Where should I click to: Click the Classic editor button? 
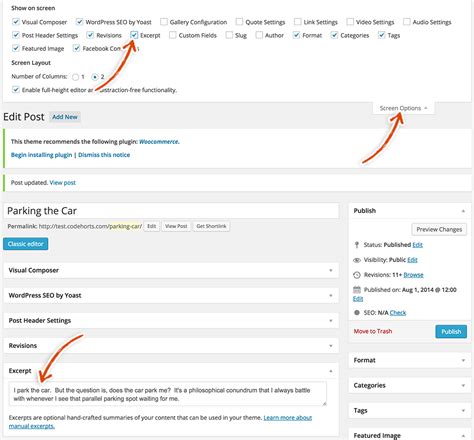(x=26, y=244)
